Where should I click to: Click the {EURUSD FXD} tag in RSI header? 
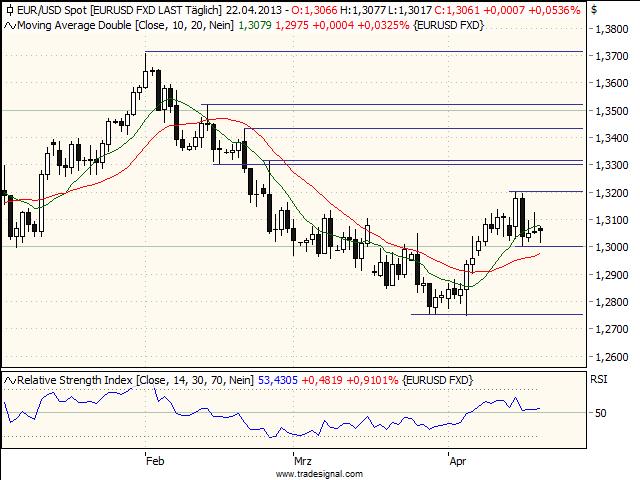click(438, 380)
